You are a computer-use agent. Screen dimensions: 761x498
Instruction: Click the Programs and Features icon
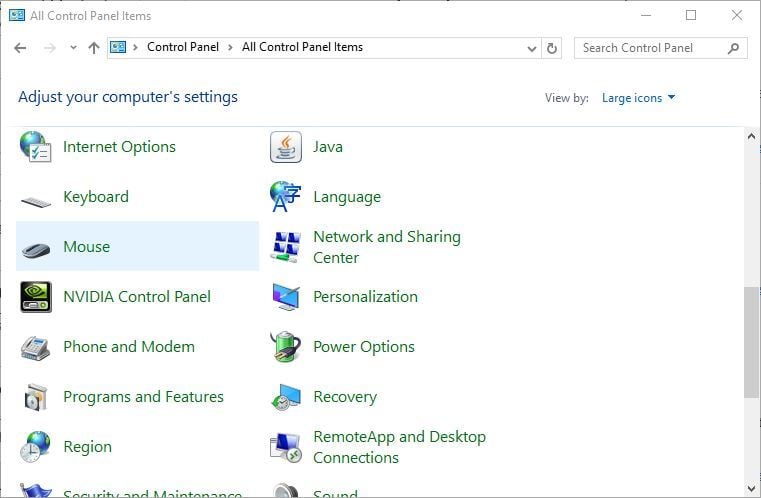[x=35, y=397]
